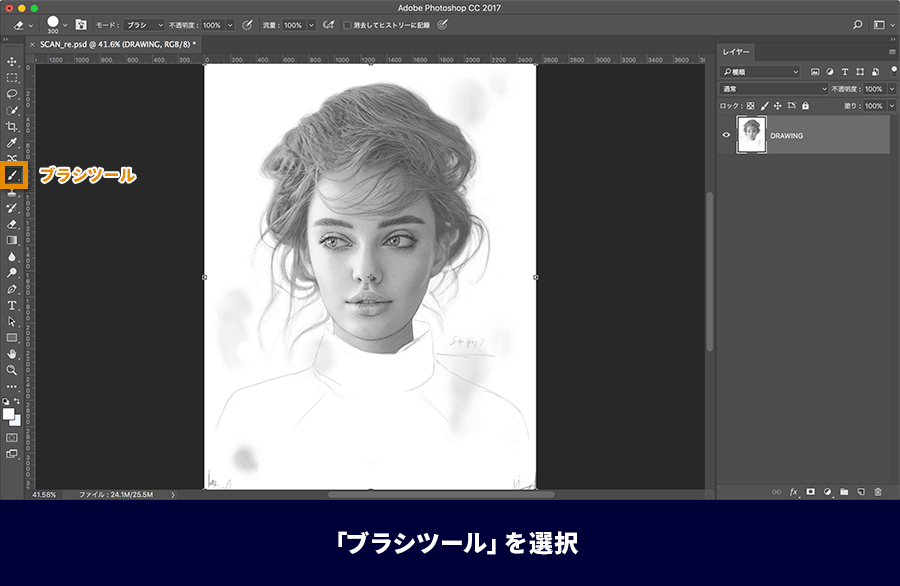Create a new layer from panel footer
The image size is (900, 586).
pyautogui.click(x=861, y=492)
